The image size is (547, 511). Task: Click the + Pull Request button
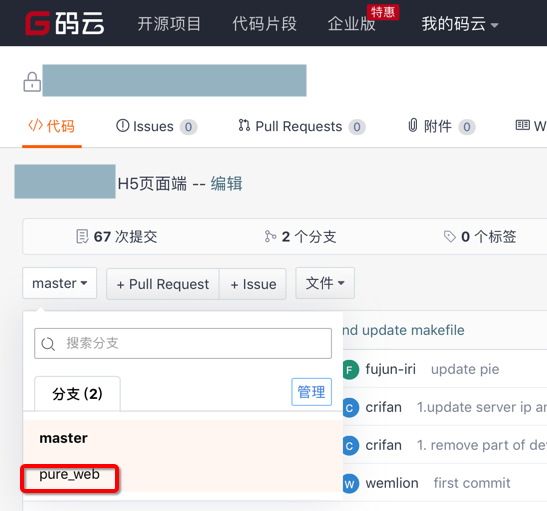[x=163, y=284]
